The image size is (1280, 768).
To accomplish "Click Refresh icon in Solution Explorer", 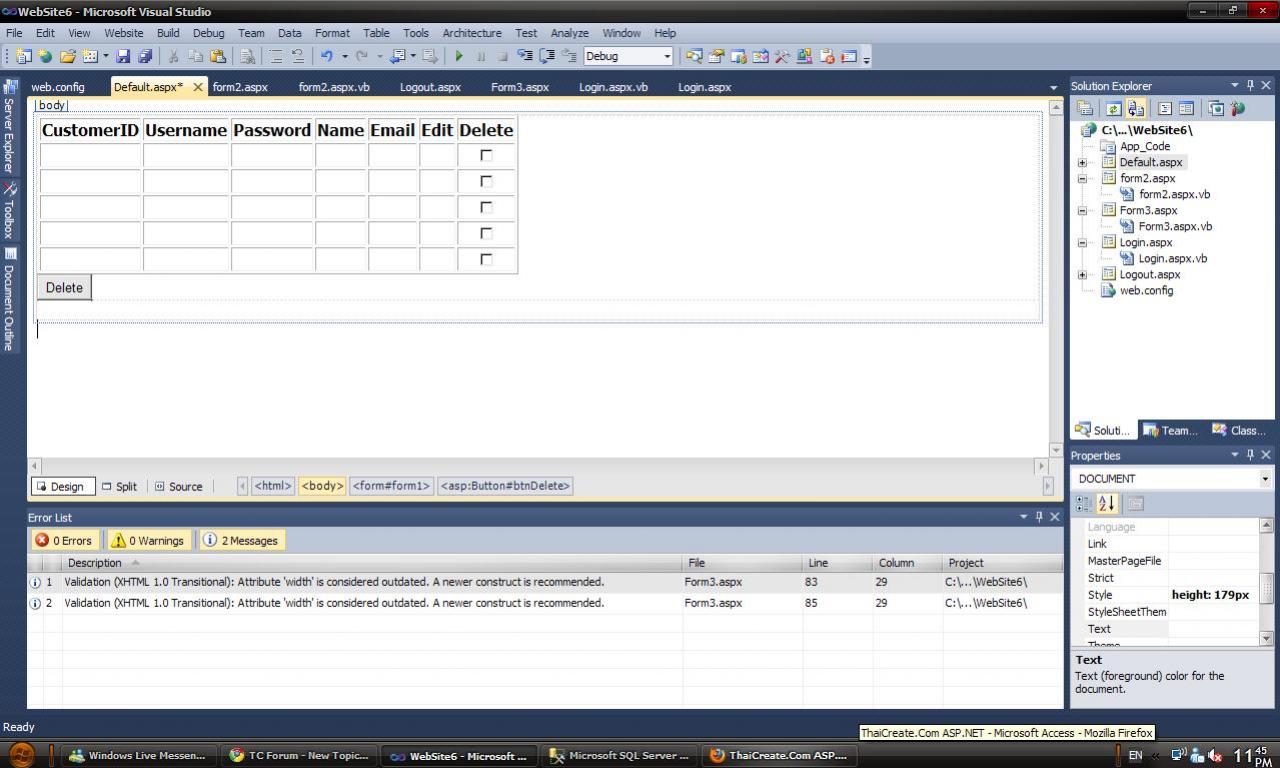I will click(1113, 109).
